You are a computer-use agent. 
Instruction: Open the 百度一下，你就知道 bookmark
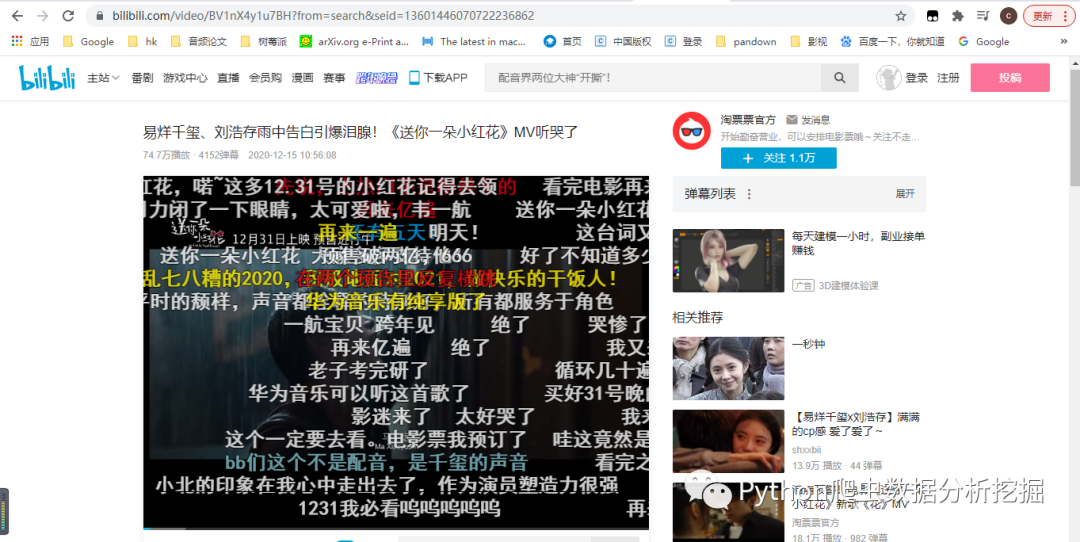[892, 41]
